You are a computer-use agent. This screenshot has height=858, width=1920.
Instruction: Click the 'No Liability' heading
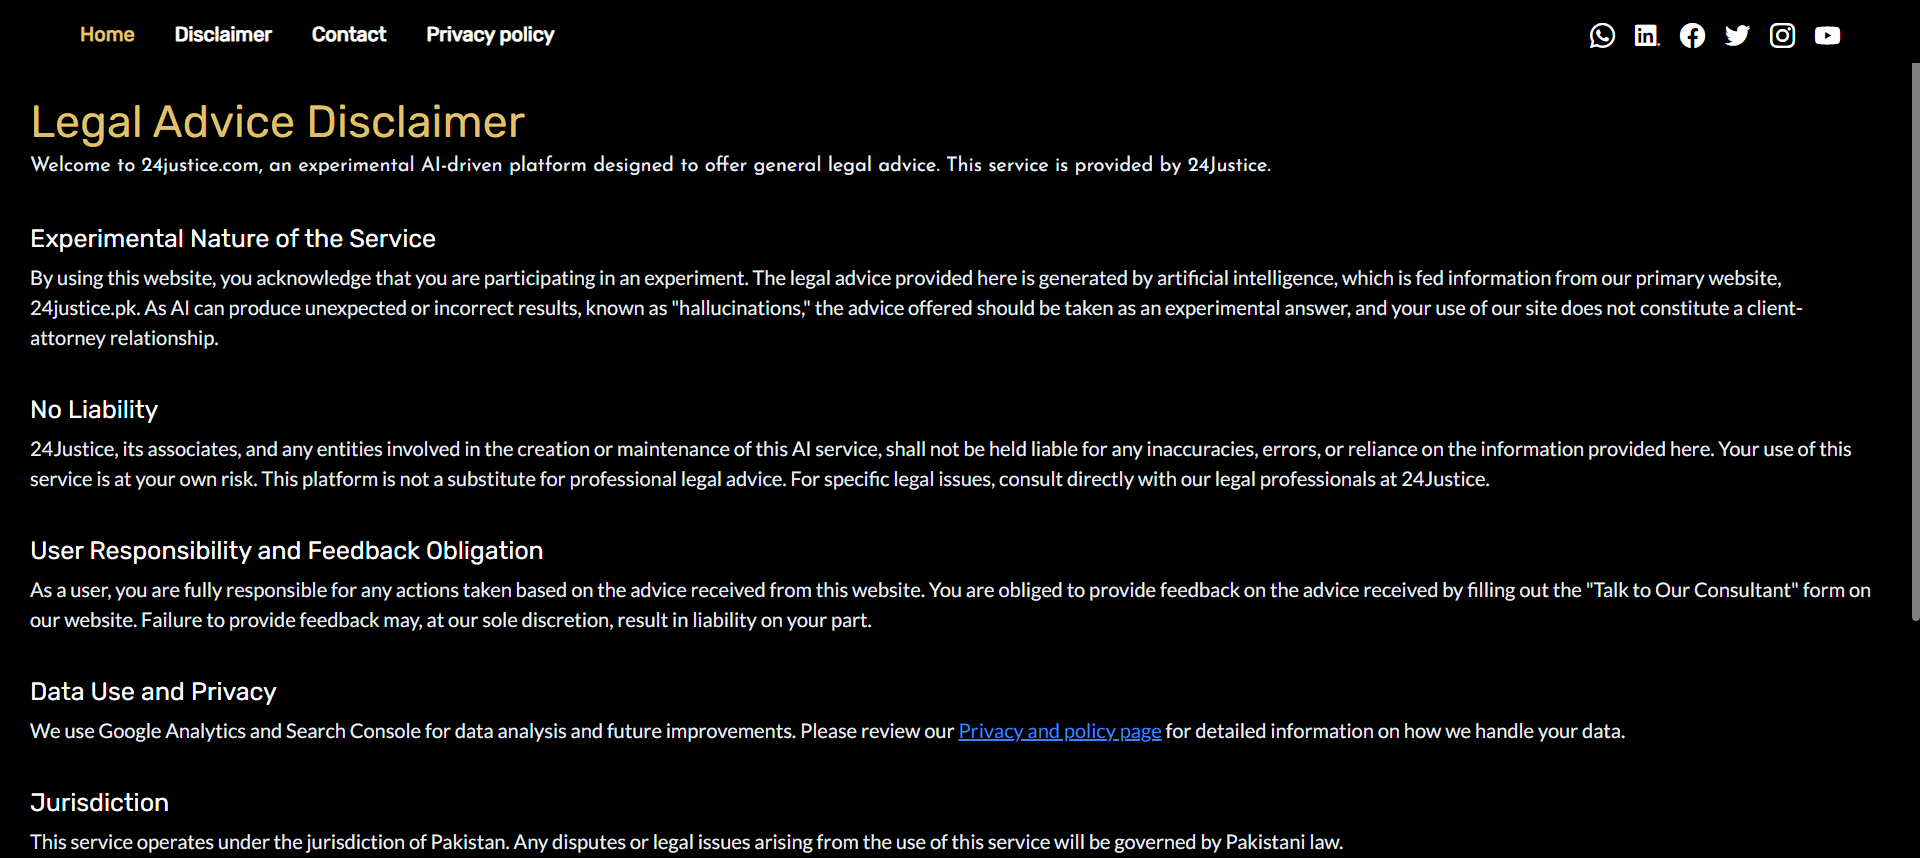94,409
